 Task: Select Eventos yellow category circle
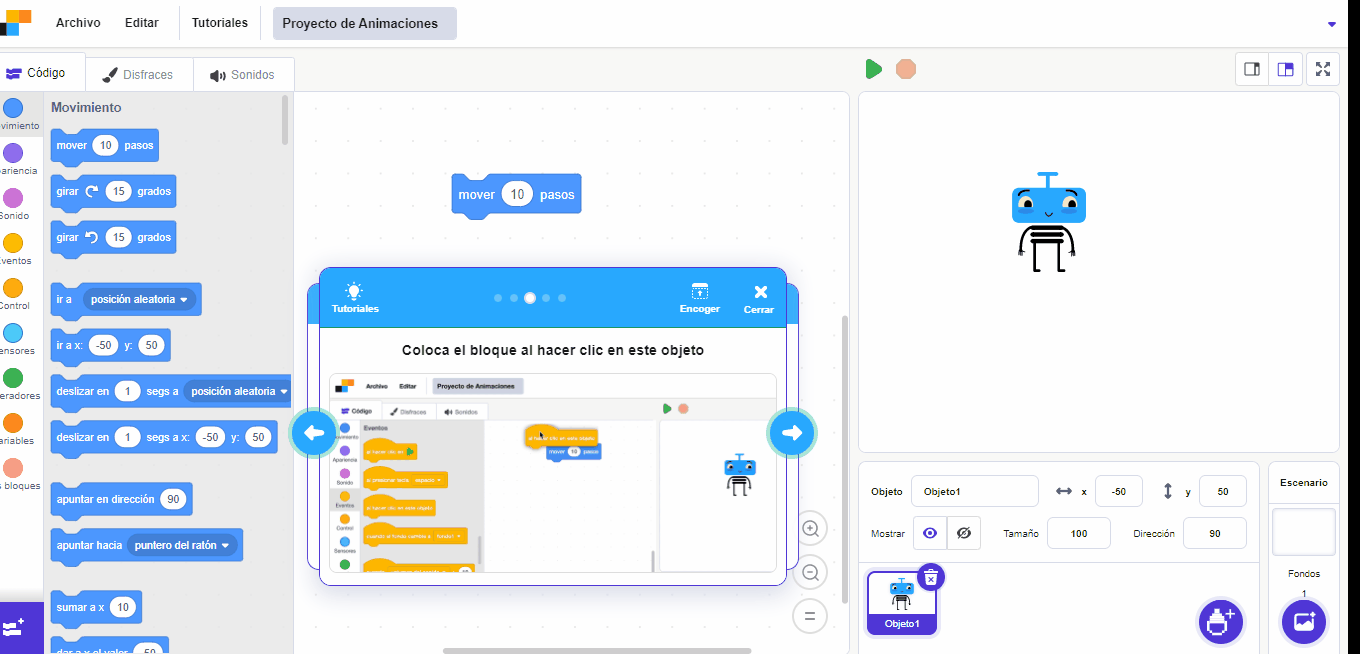point(13,242)
